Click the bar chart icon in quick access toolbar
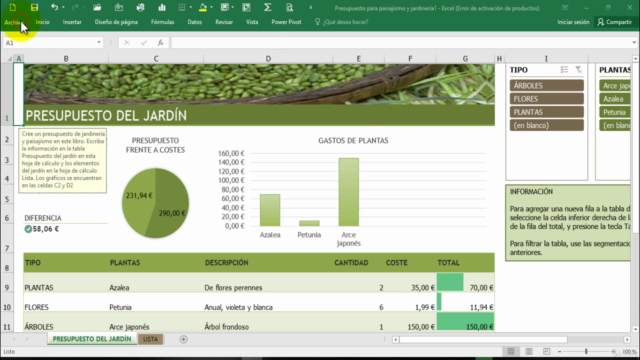 tap(162, 7)
